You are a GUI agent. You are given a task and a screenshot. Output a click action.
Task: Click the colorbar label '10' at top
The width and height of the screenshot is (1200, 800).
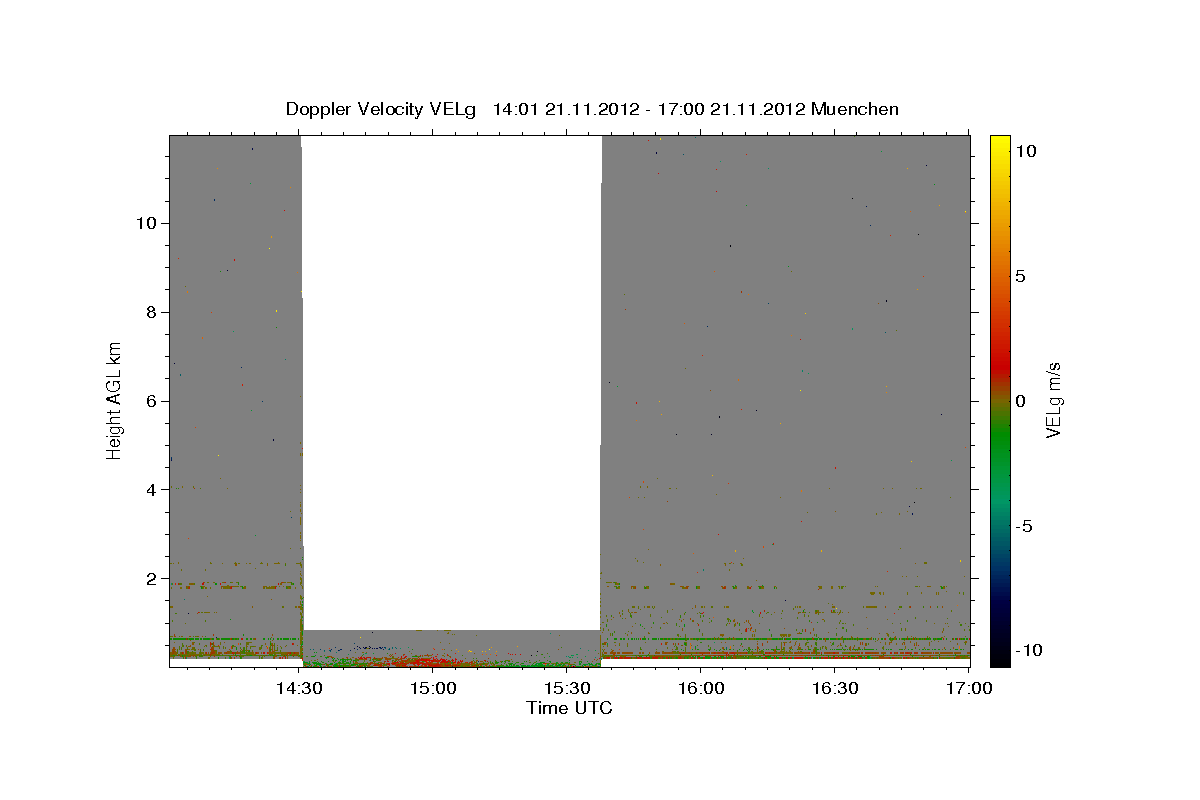coord(1025,151)
